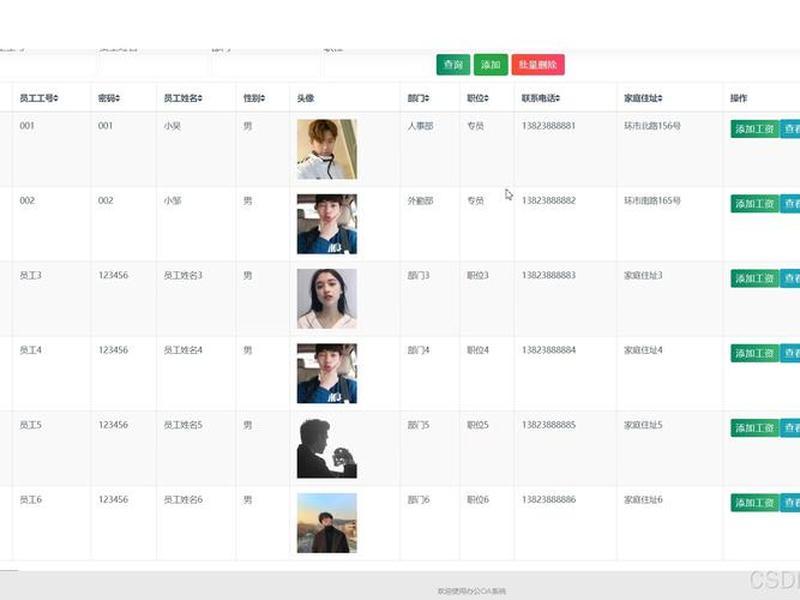This screenshot has height=600, width=800.
Task: Select phone number 13823888884
Action: tap(548, 350)
